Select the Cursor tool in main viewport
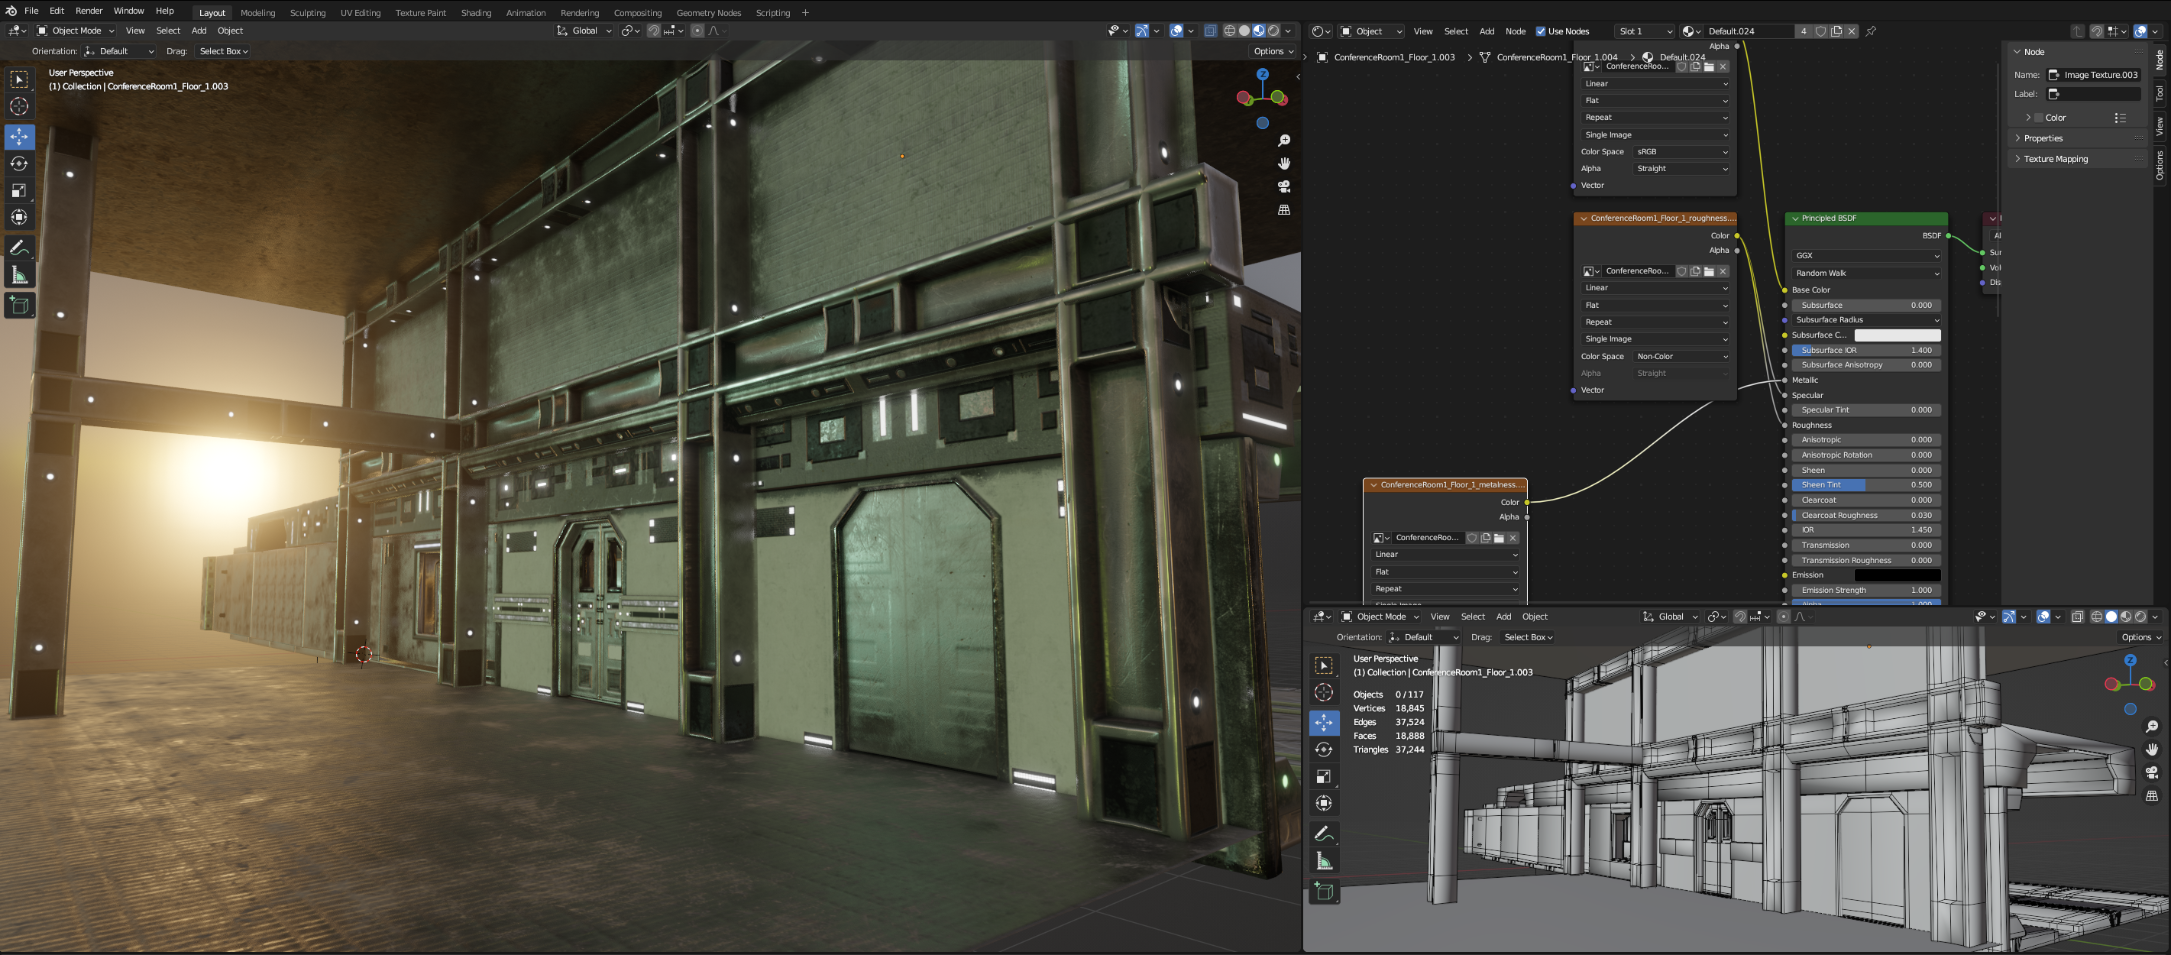The image size is (2171, 955). [x=19, y=106]
